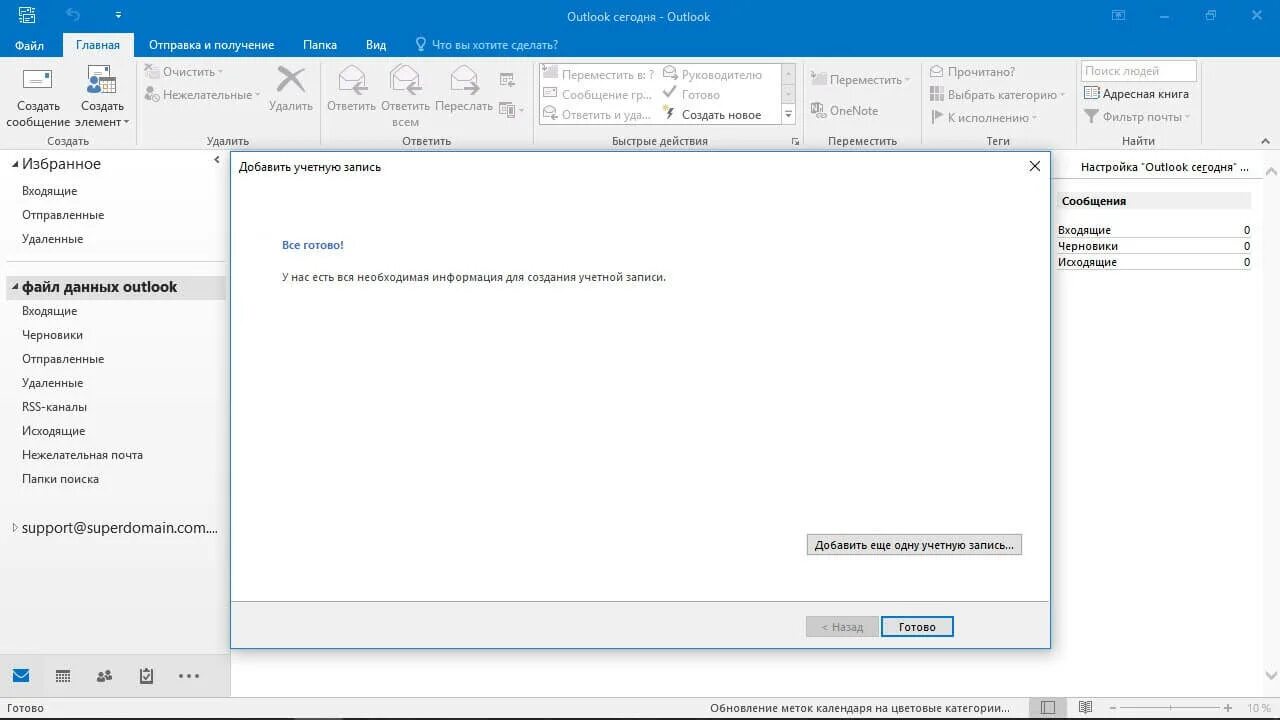Click the zoom out minus icon
Image resolution: width=1280 pixels, height=720 pixels.
pyautogui.click(x=1112, y=708)
